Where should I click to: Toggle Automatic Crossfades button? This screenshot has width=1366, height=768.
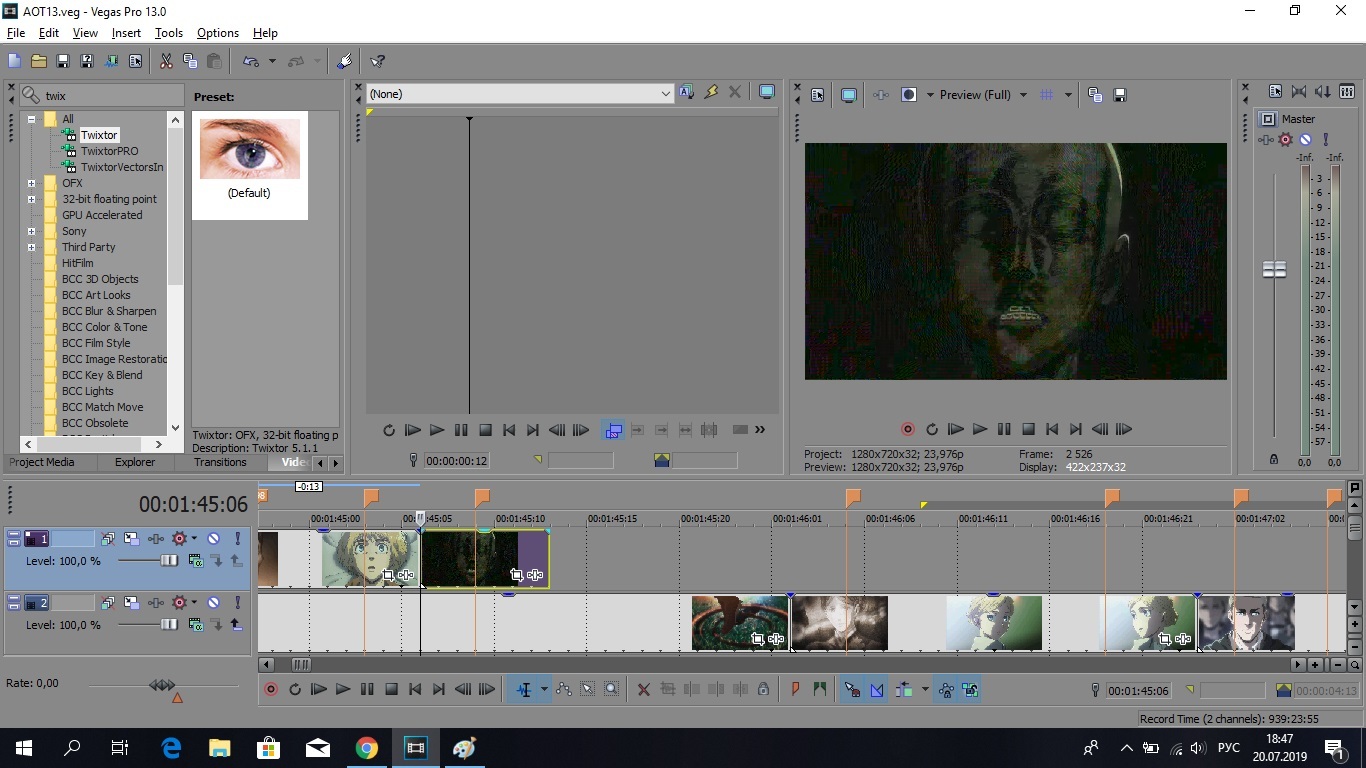click(x=877, y=690)
